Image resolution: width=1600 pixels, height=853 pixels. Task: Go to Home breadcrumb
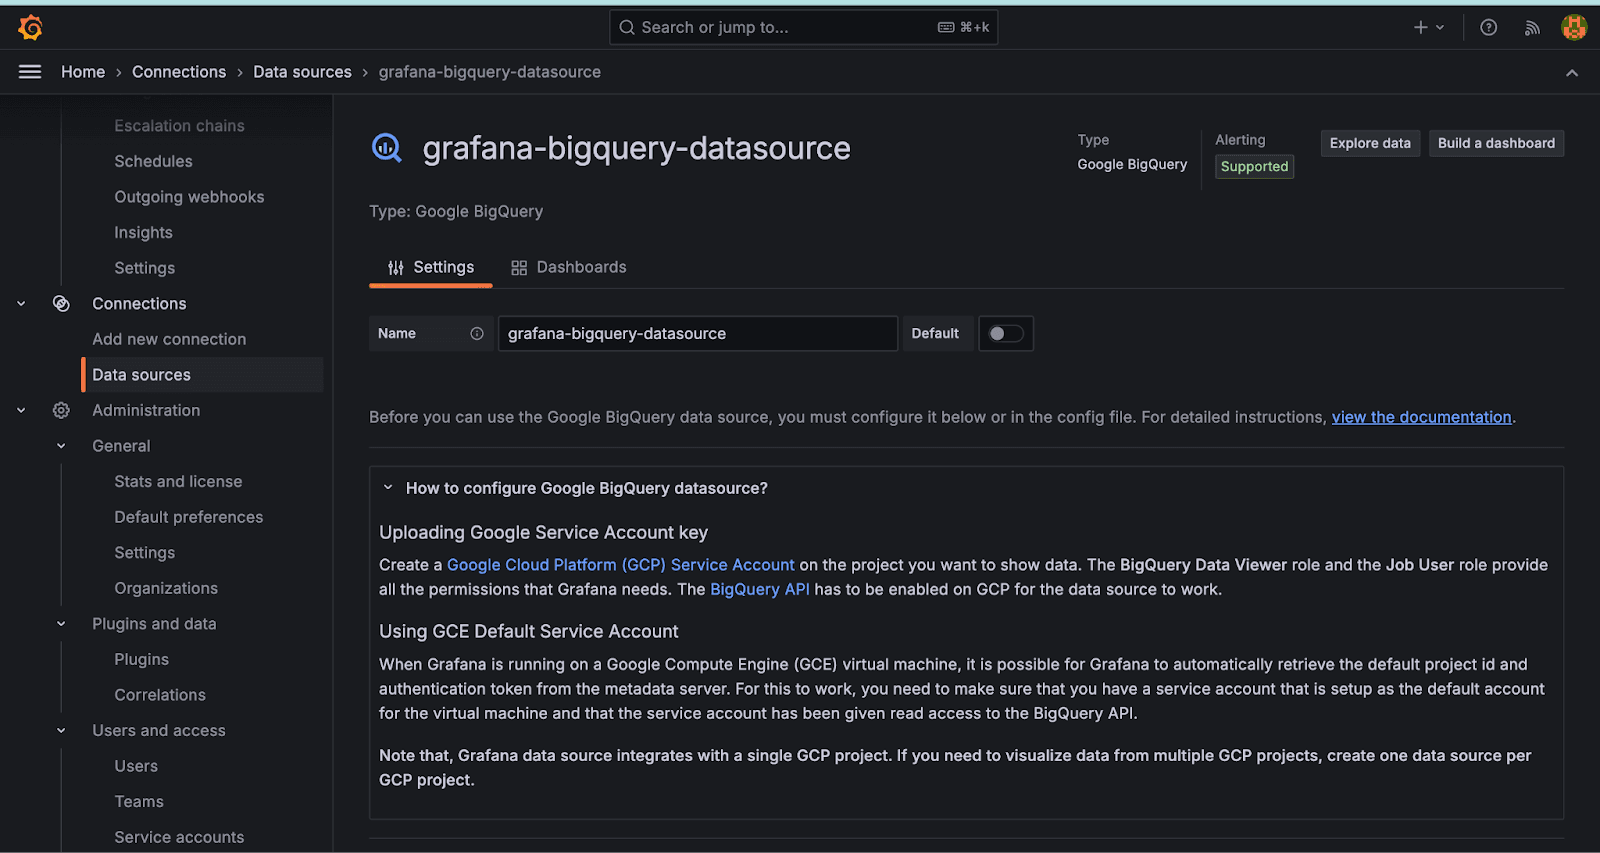coord(83,72)
